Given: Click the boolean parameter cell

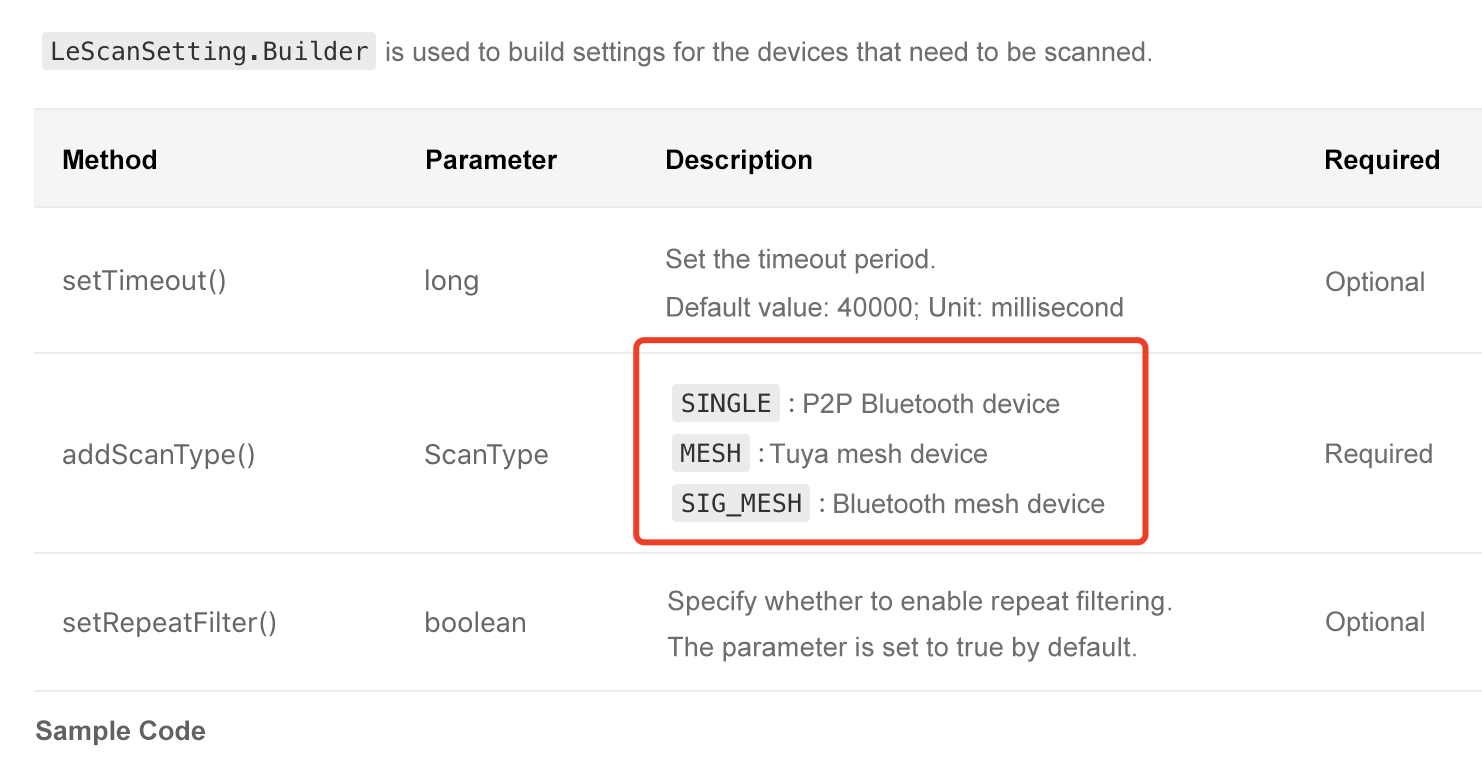Looking at the screenshot, I should (475, 623).
